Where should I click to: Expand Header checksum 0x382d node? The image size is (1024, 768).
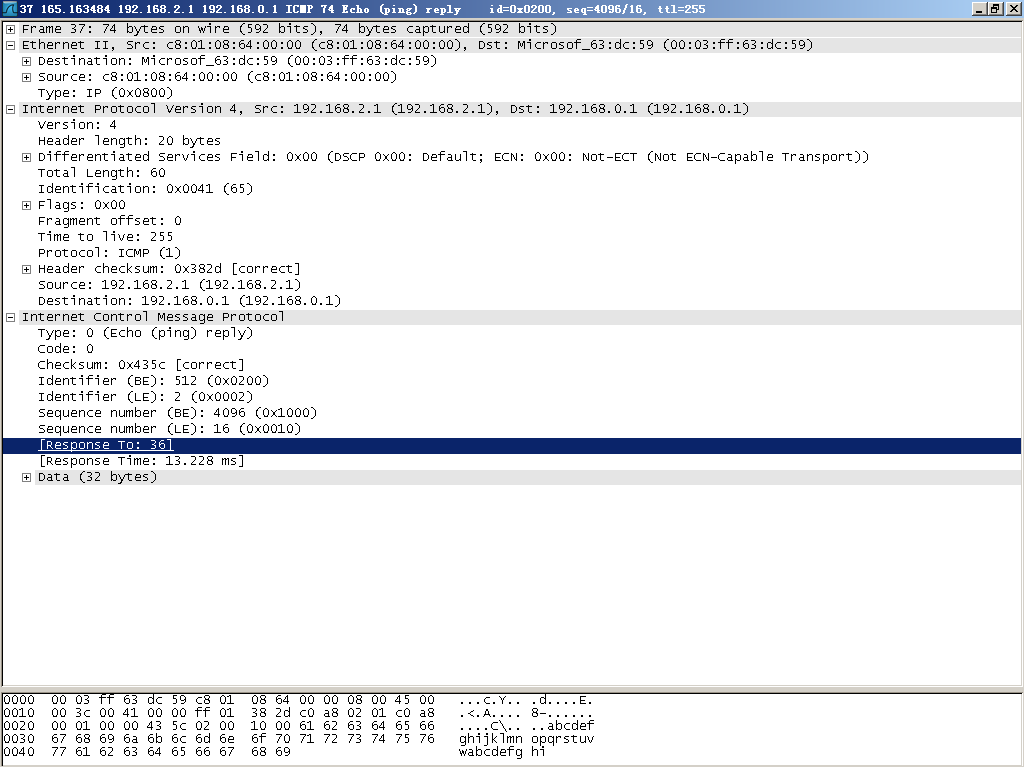click(26, 269)
